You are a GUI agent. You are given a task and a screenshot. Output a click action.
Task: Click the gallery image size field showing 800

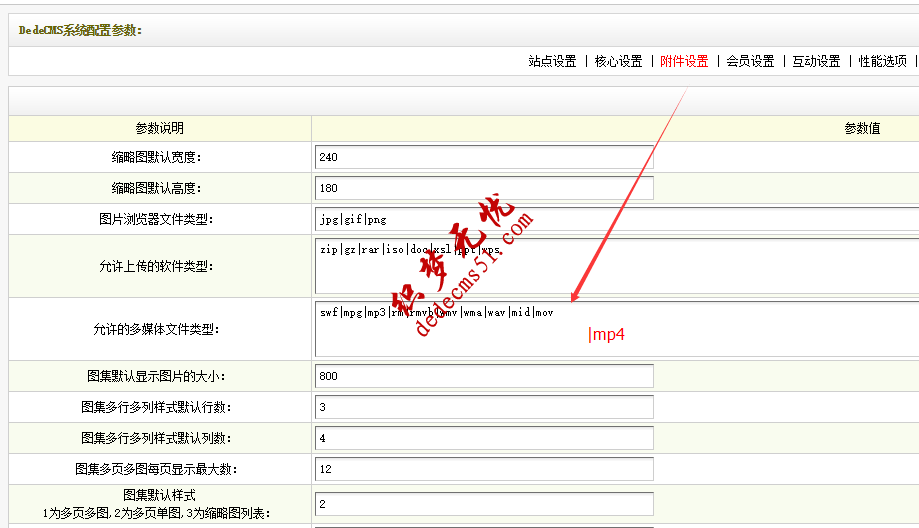483,376
